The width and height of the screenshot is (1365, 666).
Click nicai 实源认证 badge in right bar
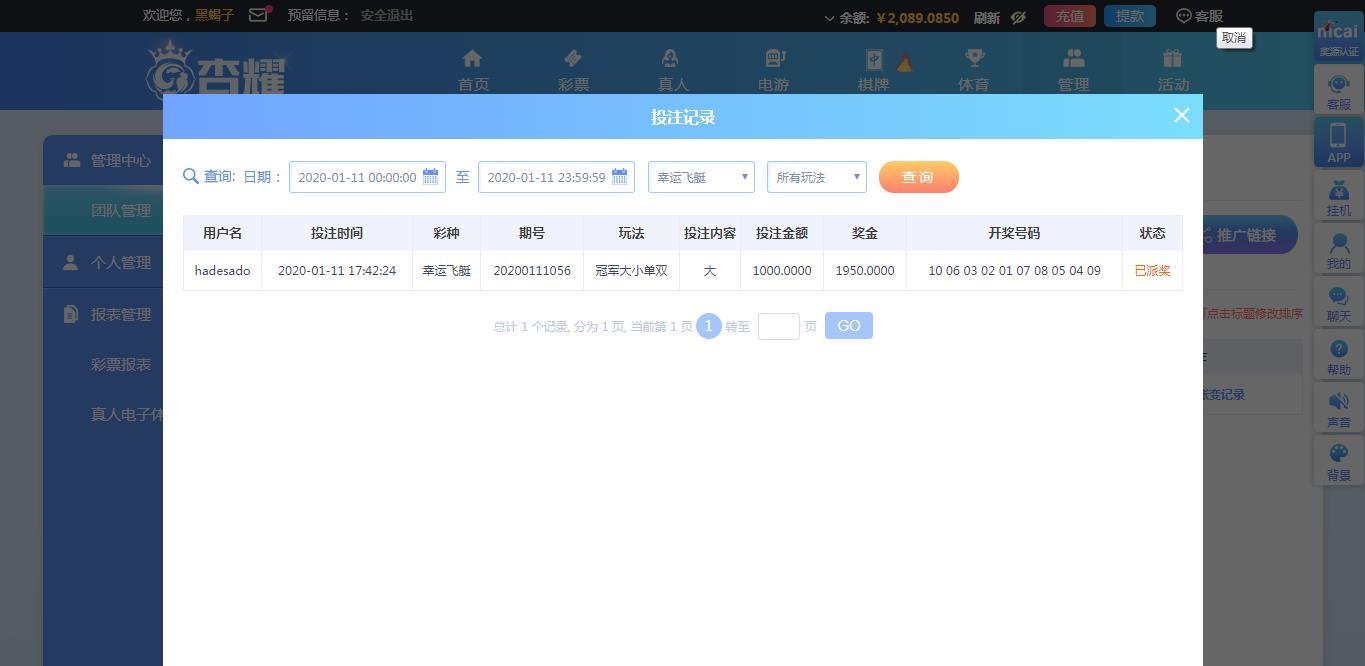[x=1338, y=38]
